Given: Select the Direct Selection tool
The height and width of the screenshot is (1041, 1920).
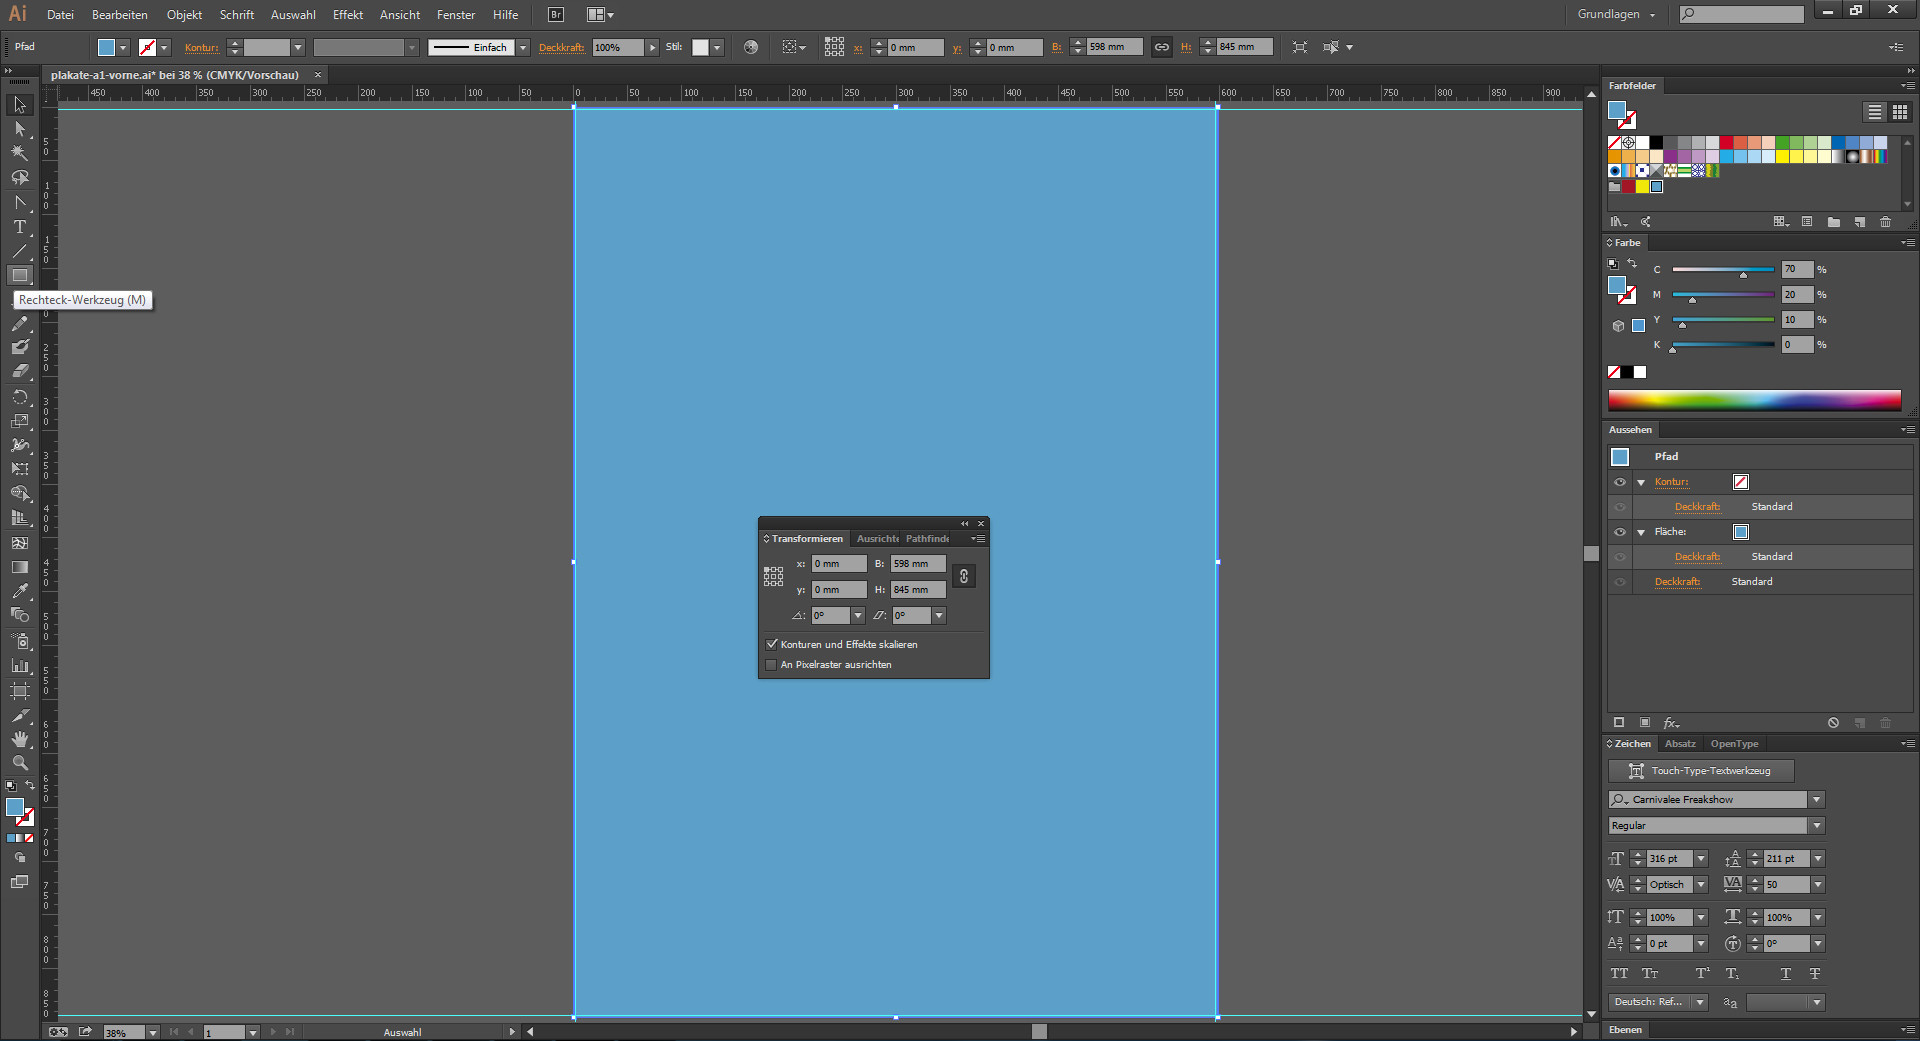Looking at the screenshot, I should tap(19, 129).
